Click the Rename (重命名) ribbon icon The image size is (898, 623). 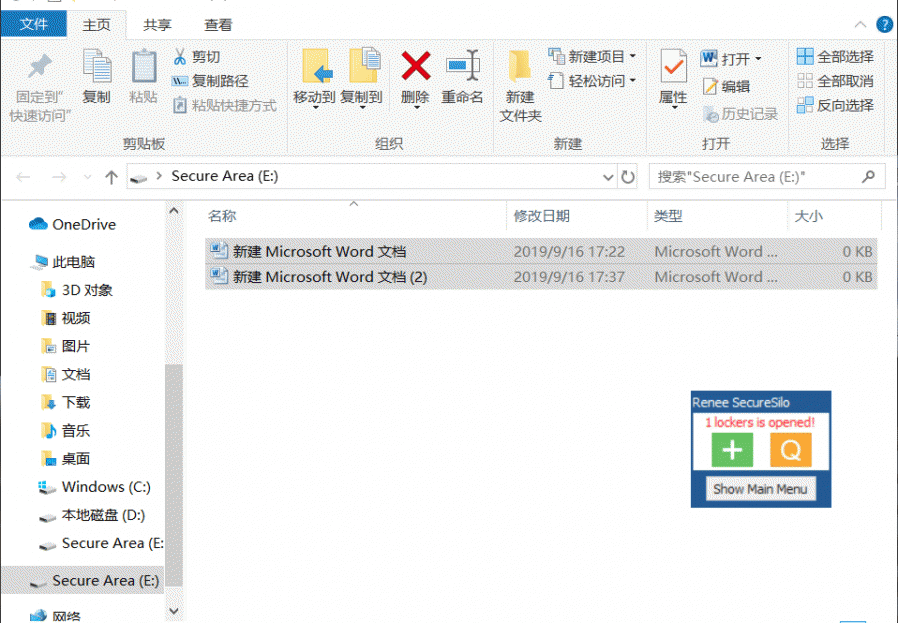tap(462, 66)
